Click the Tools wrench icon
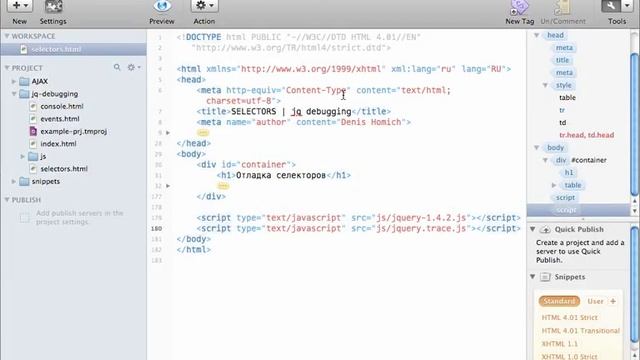Screen dimensions: 640x360 pyautogui.click(x=611, y=6)
